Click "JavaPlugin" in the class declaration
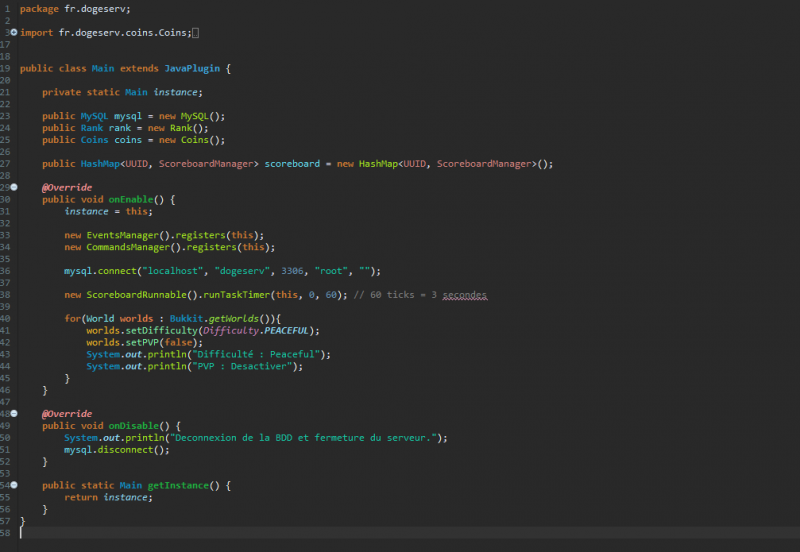Screen dimensions: 800x552 click(x=192, y=68)
